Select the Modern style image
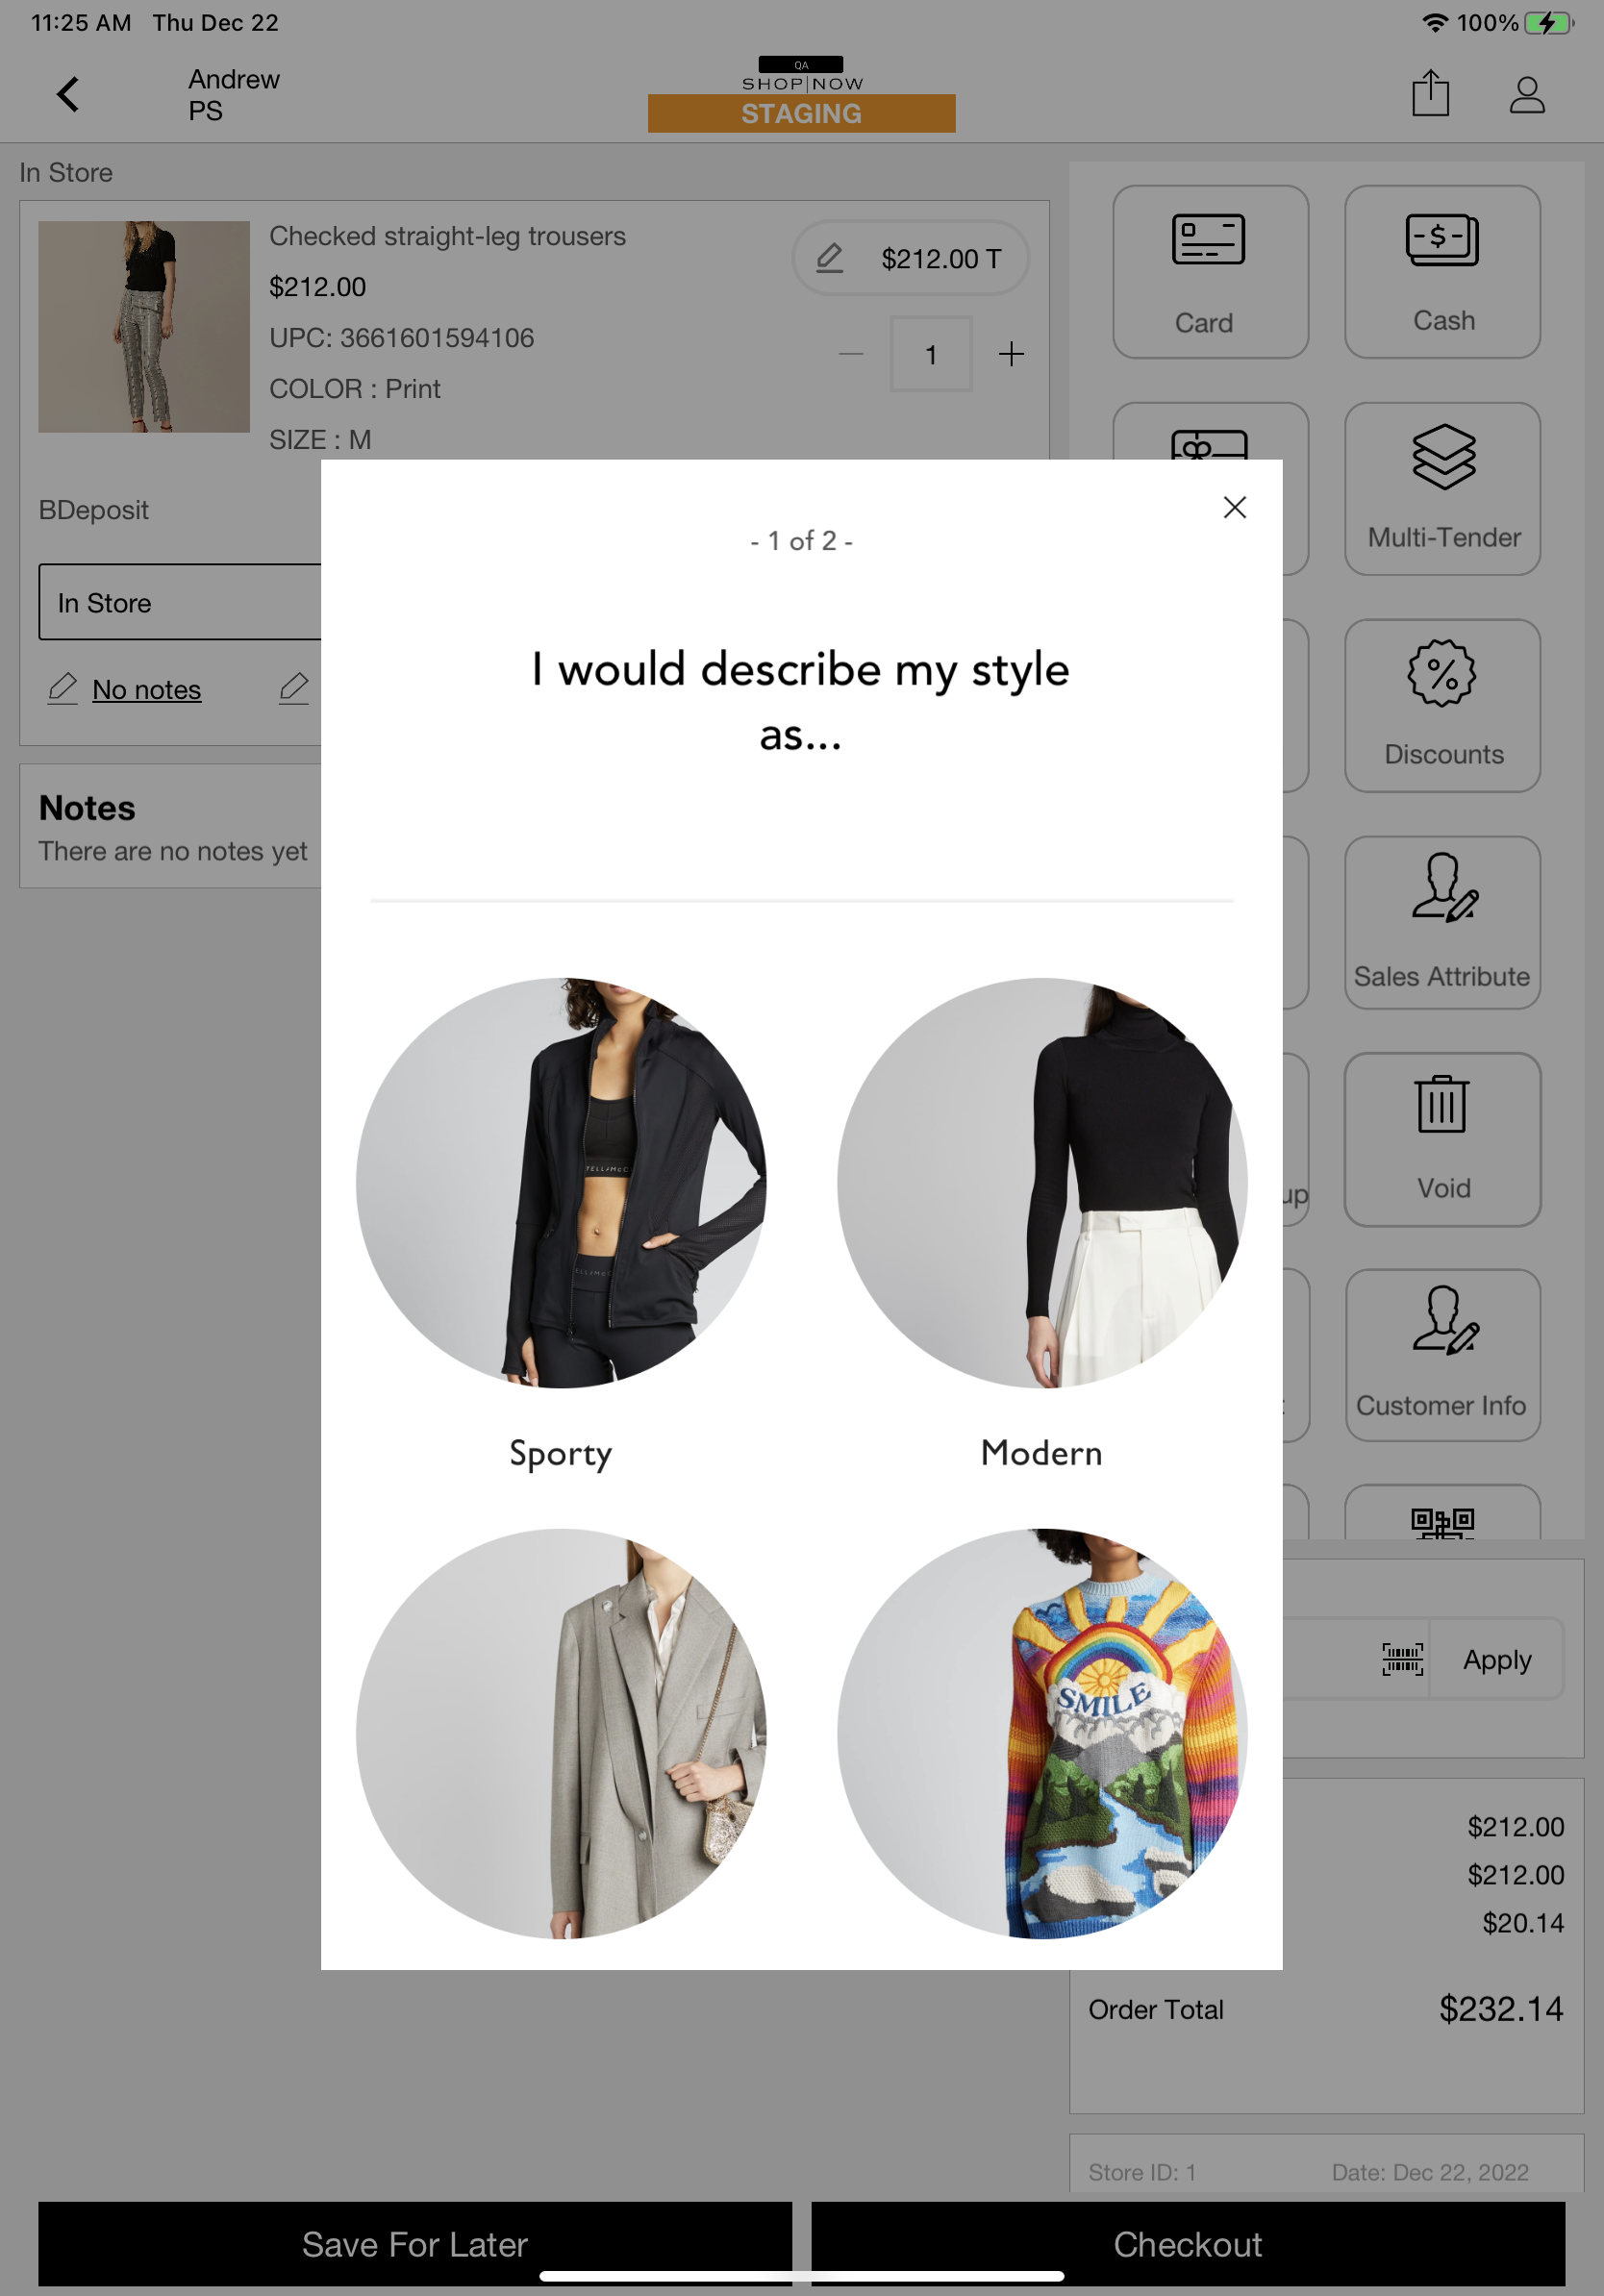 tap(1042, 1182)
